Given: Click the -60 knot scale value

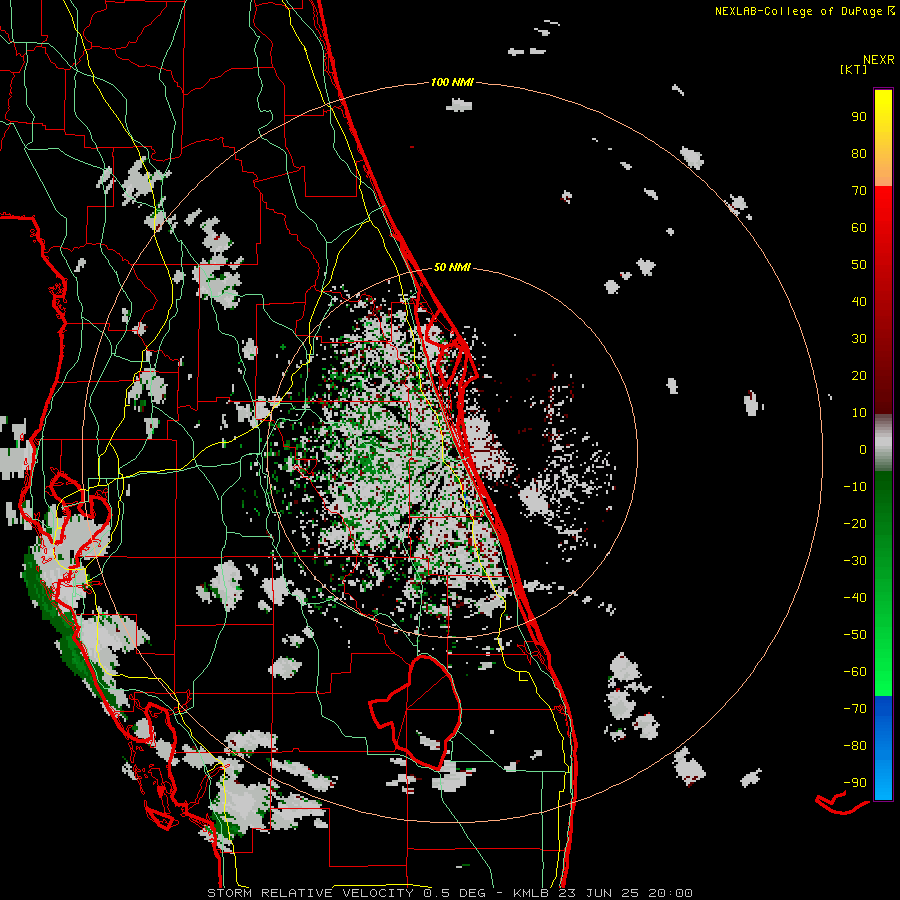Looking at the screenshot, I should coord(855,672).
